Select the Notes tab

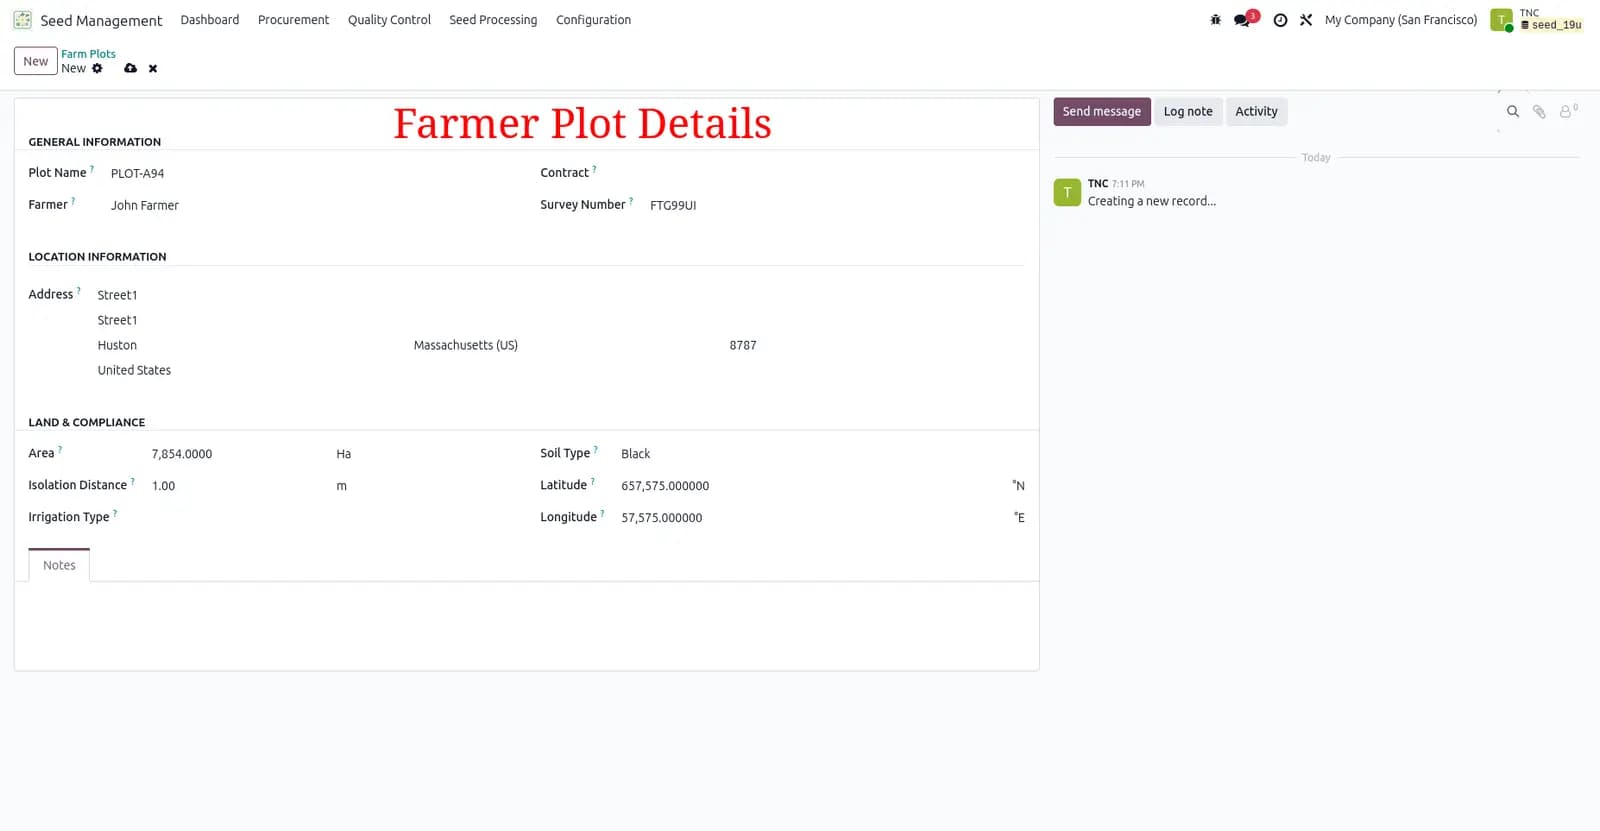[x=59, y=565]
